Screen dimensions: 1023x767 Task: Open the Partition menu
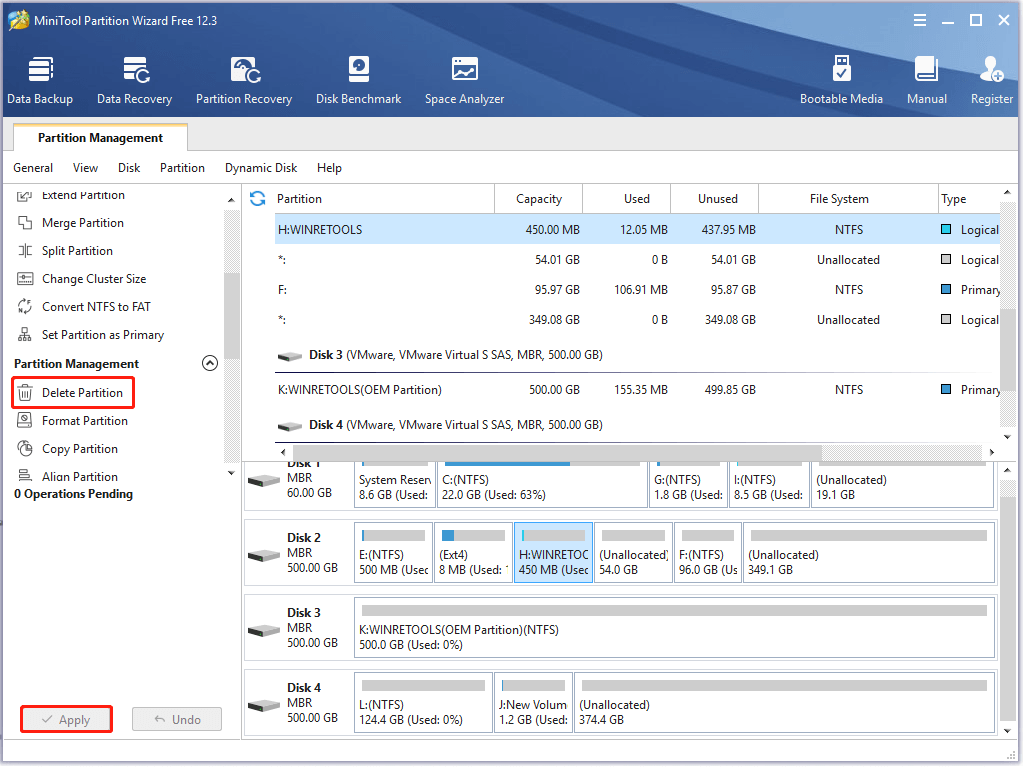(182, 168)
